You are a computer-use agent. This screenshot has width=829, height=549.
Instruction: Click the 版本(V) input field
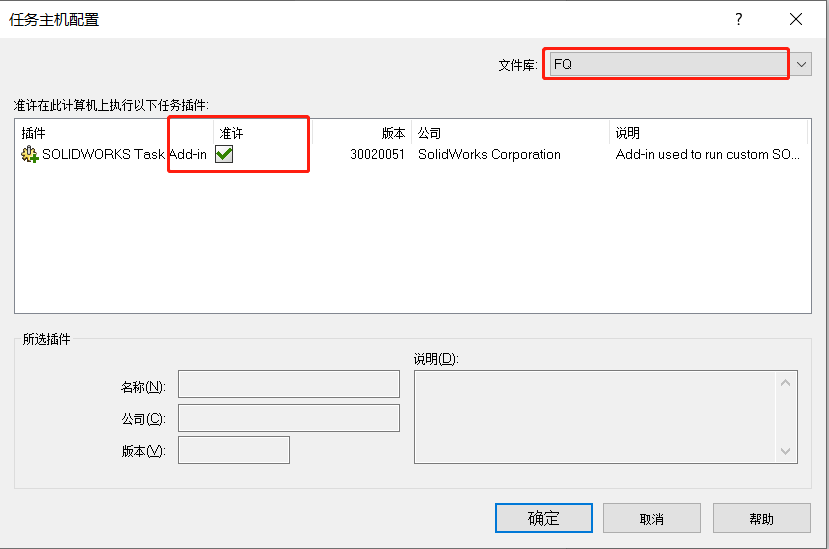[x=234, y=450]
